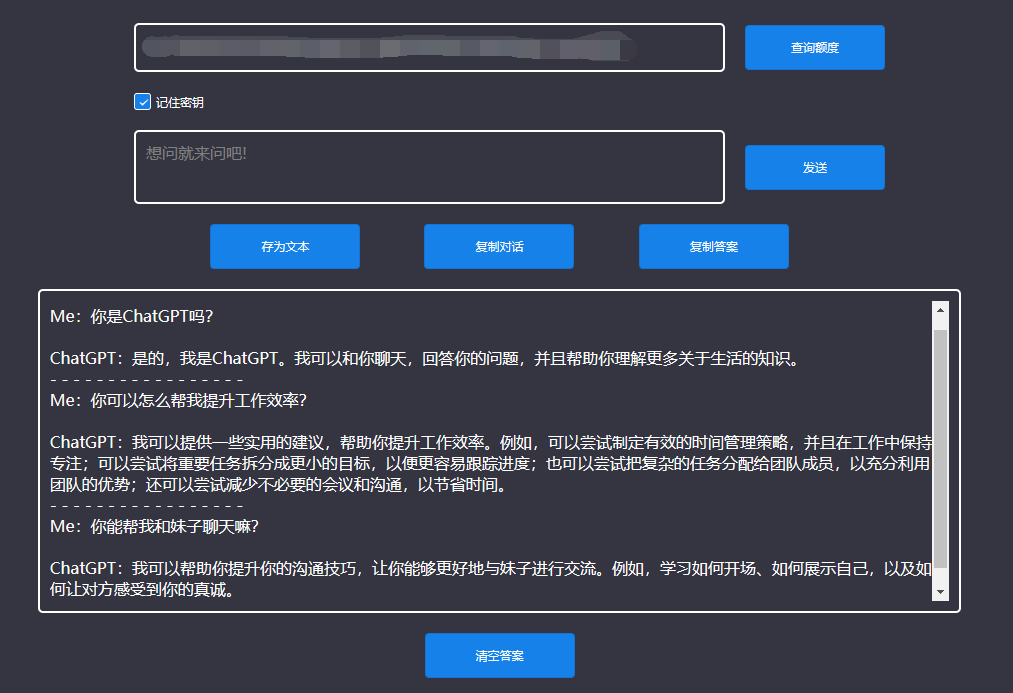Click inside the API key input field

[429, 47]
